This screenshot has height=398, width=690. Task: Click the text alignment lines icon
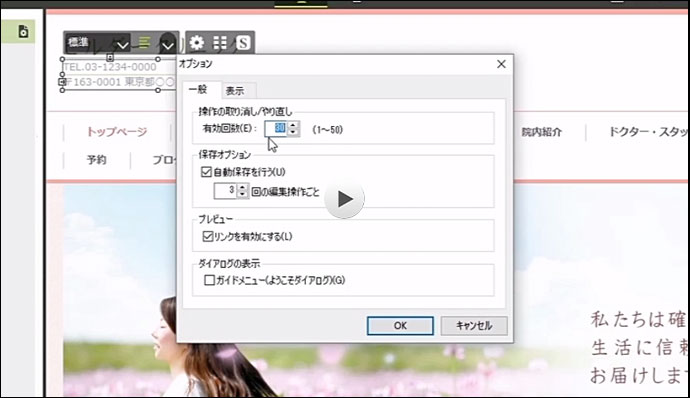point(144,43)
